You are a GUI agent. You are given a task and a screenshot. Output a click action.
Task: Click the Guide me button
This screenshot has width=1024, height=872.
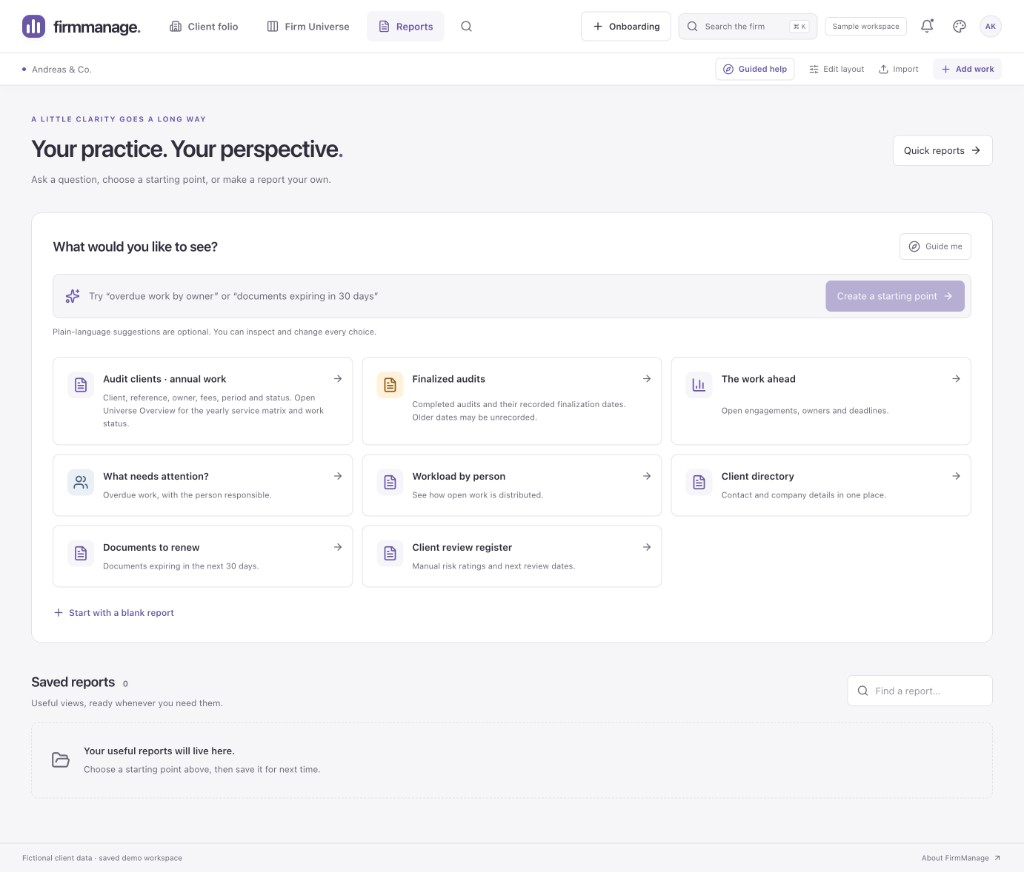pyautogui.click(x=935, y=246)
